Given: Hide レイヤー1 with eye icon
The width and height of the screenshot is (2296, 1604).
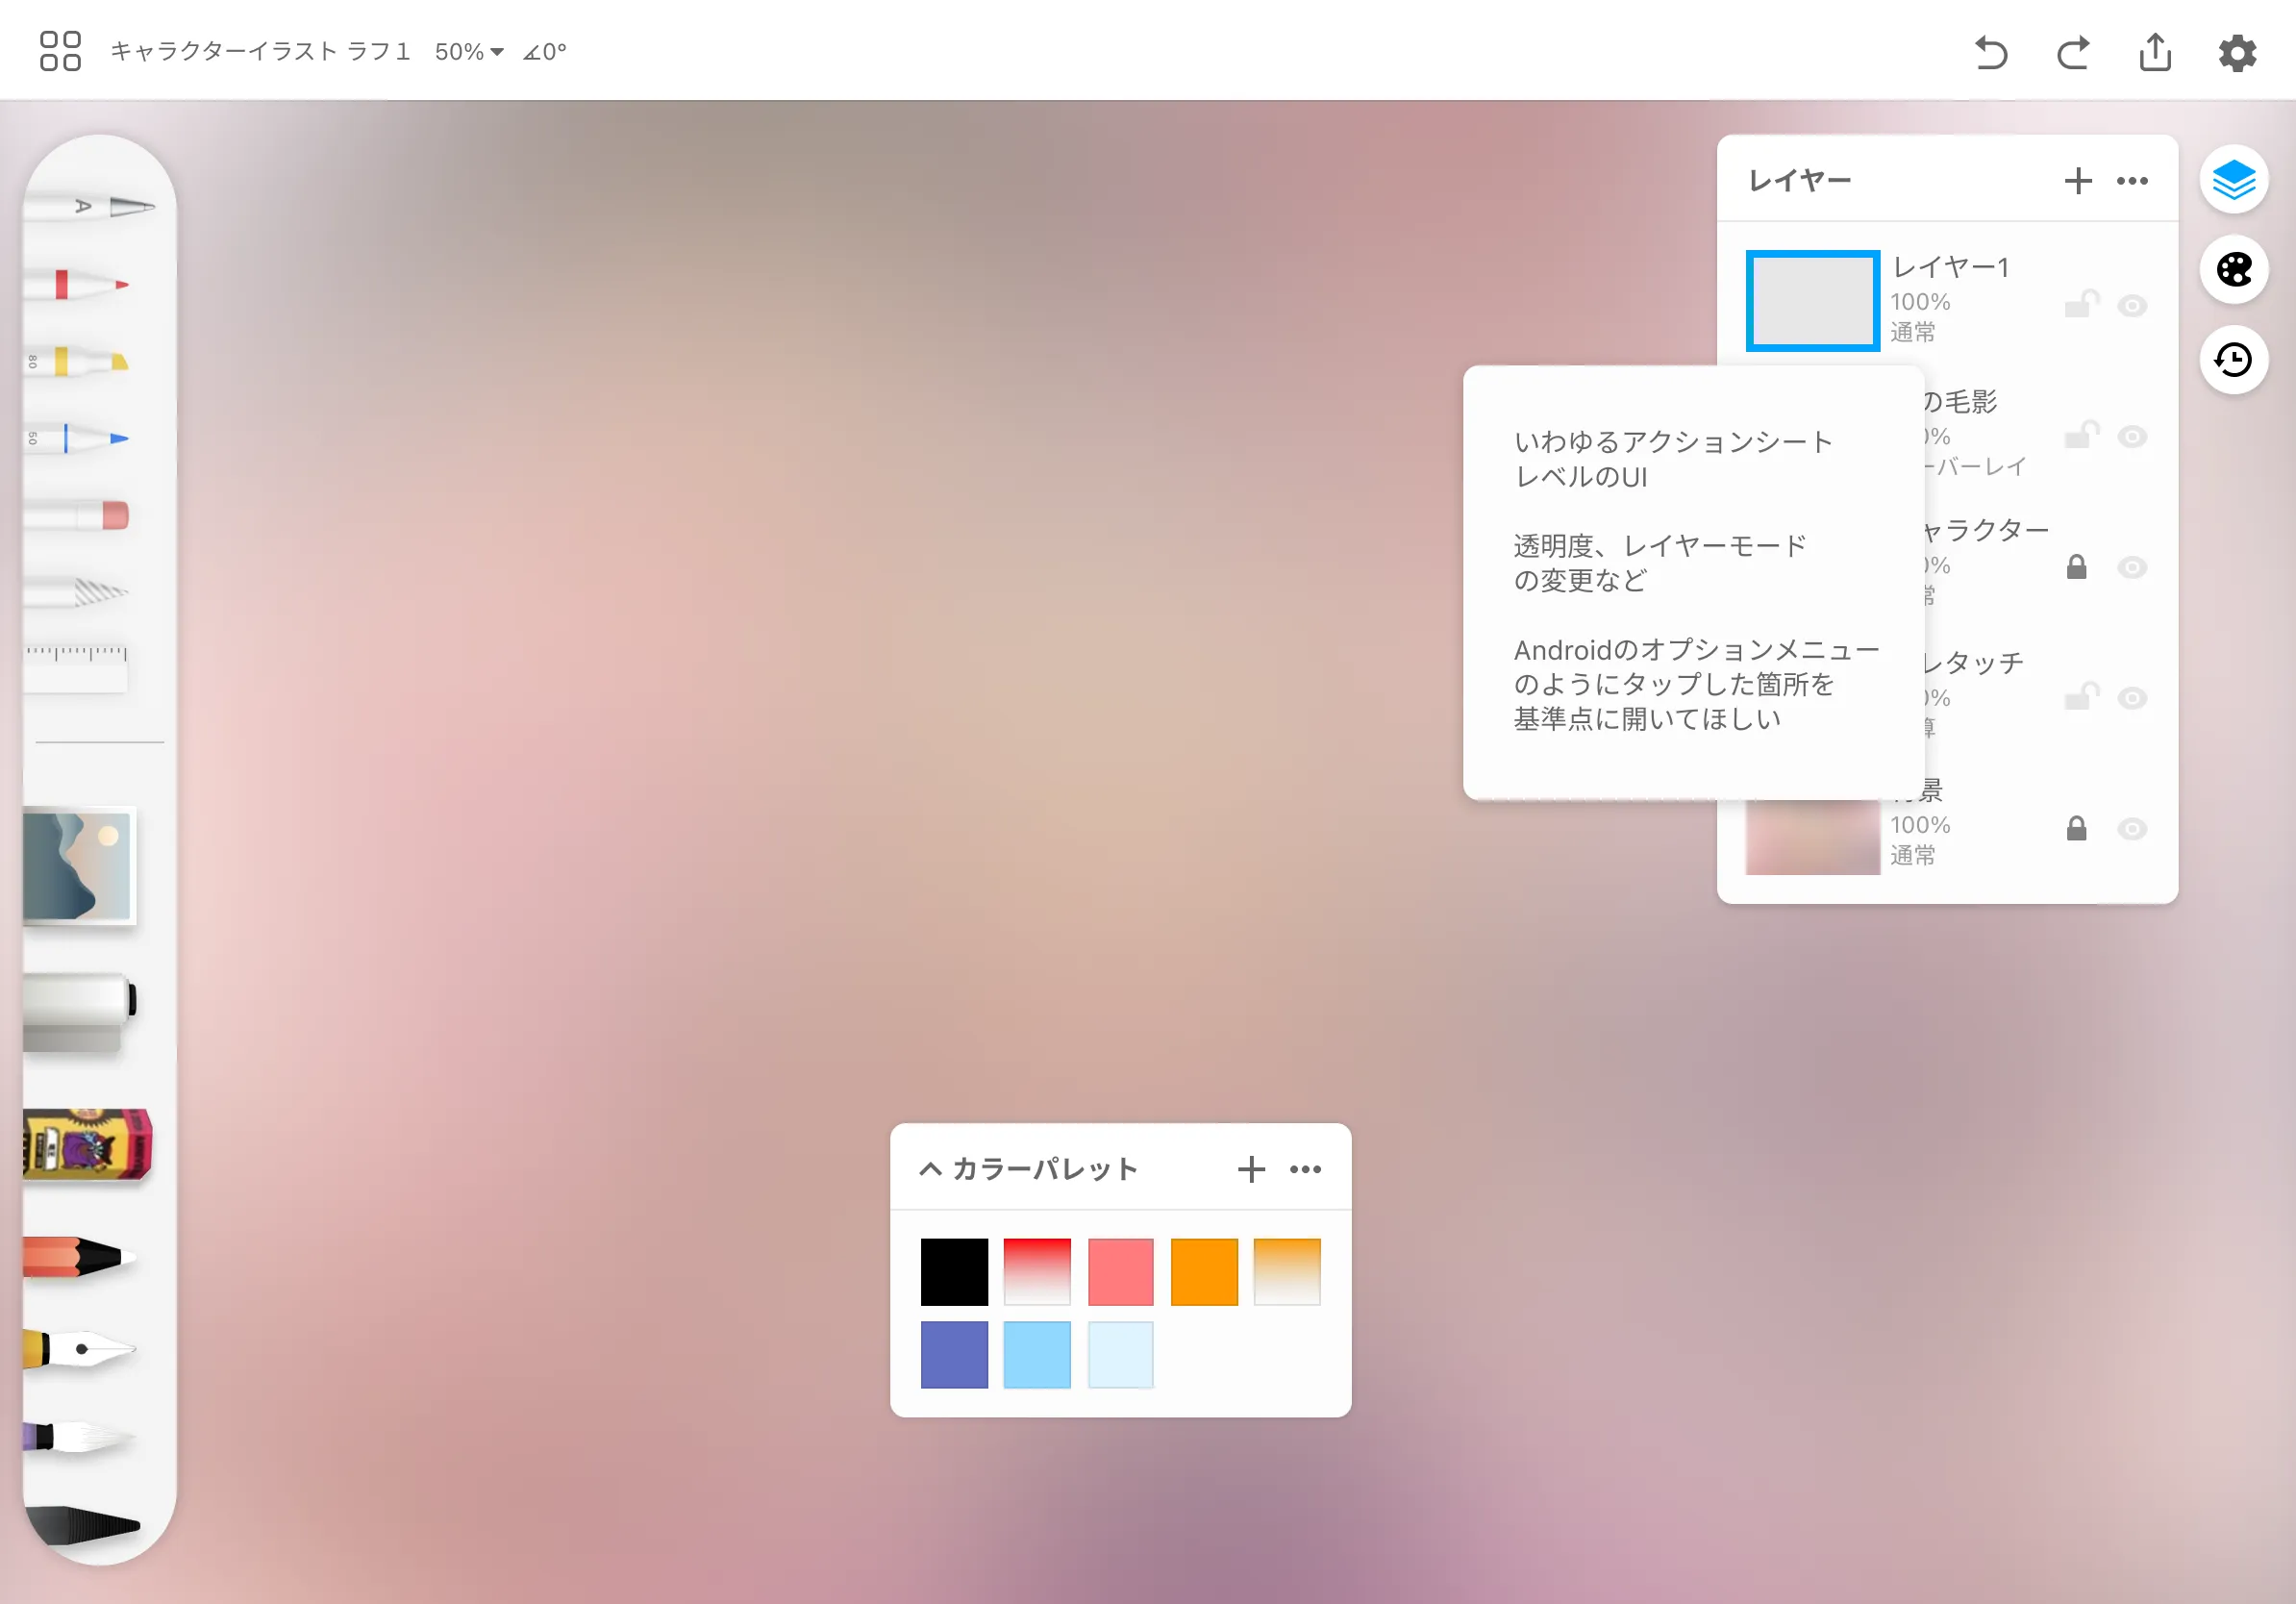Looking at the screenshot, I should [2131, 306].
